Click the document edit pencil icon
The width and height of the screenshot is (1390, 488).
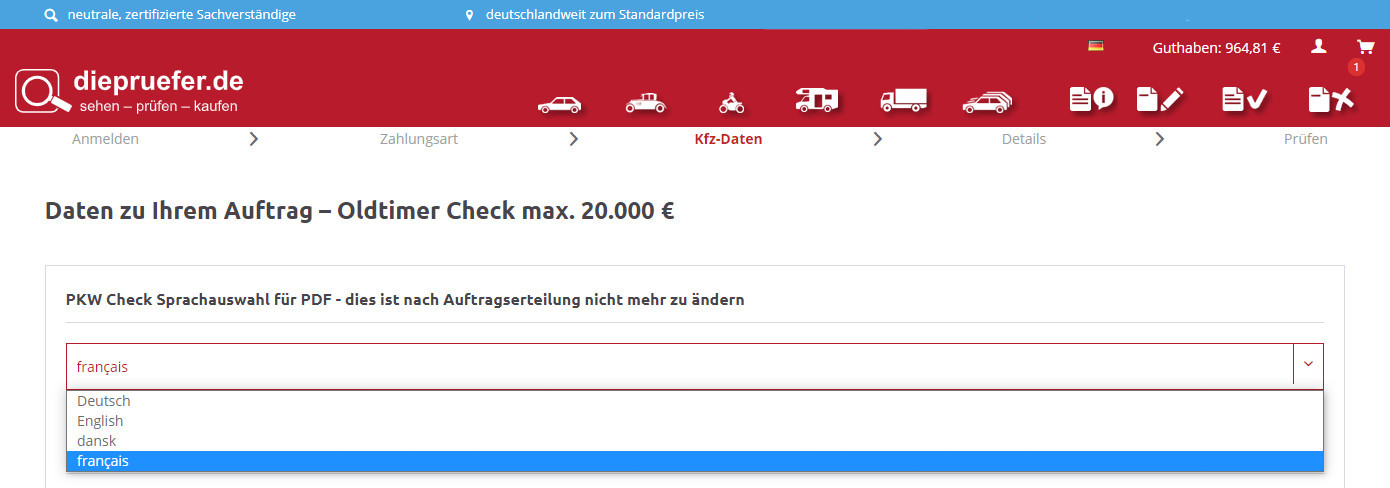[1160, 99]
